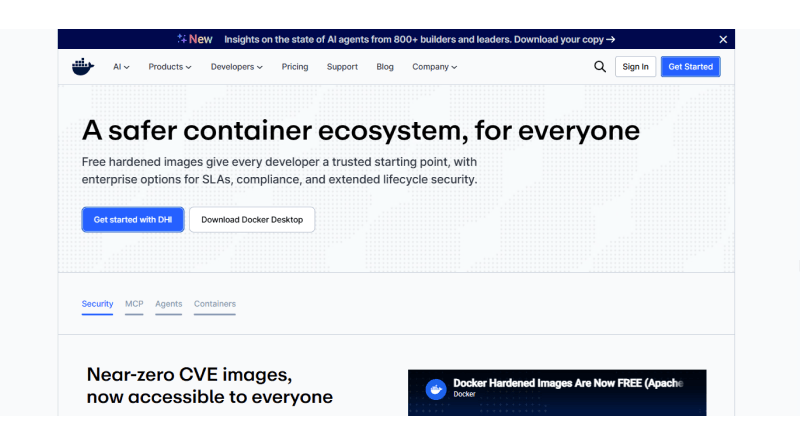Click Get started with DHI
Screen dimensions: 800x445
(133, 219)
